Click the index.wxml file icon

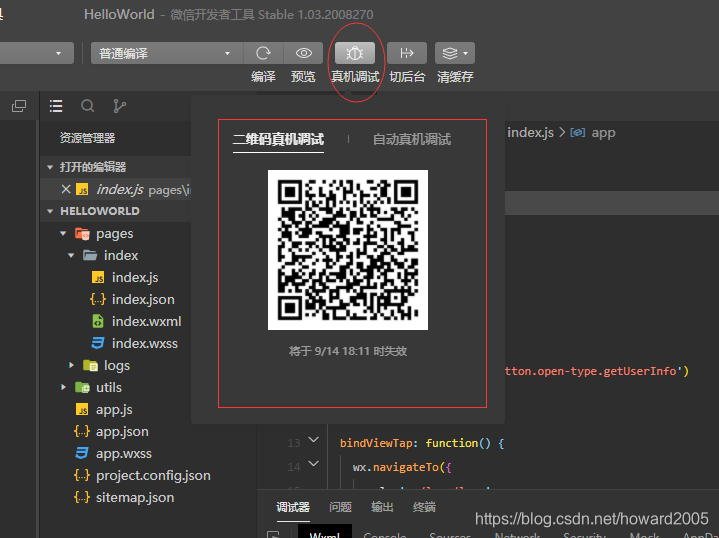click(98, 322)
